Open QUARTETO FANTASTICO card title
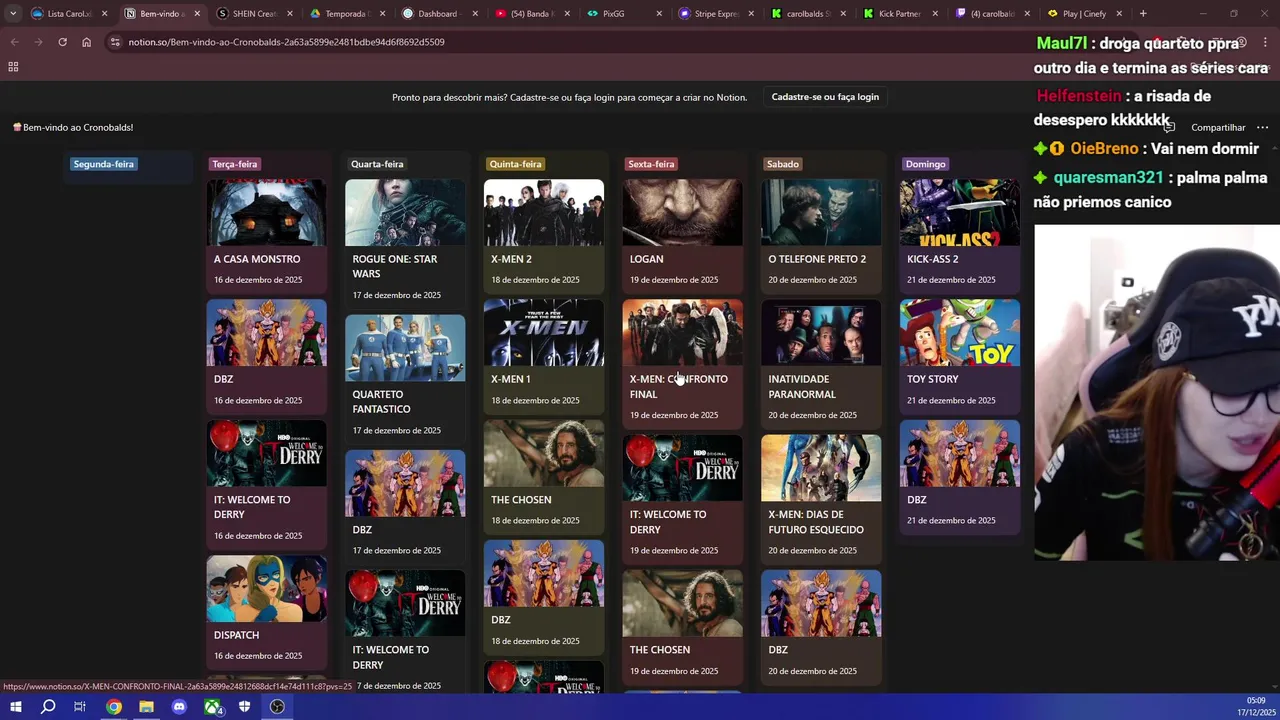Image resolution: width=1280 pixels, height=720 pixels. tap(381, 401)
